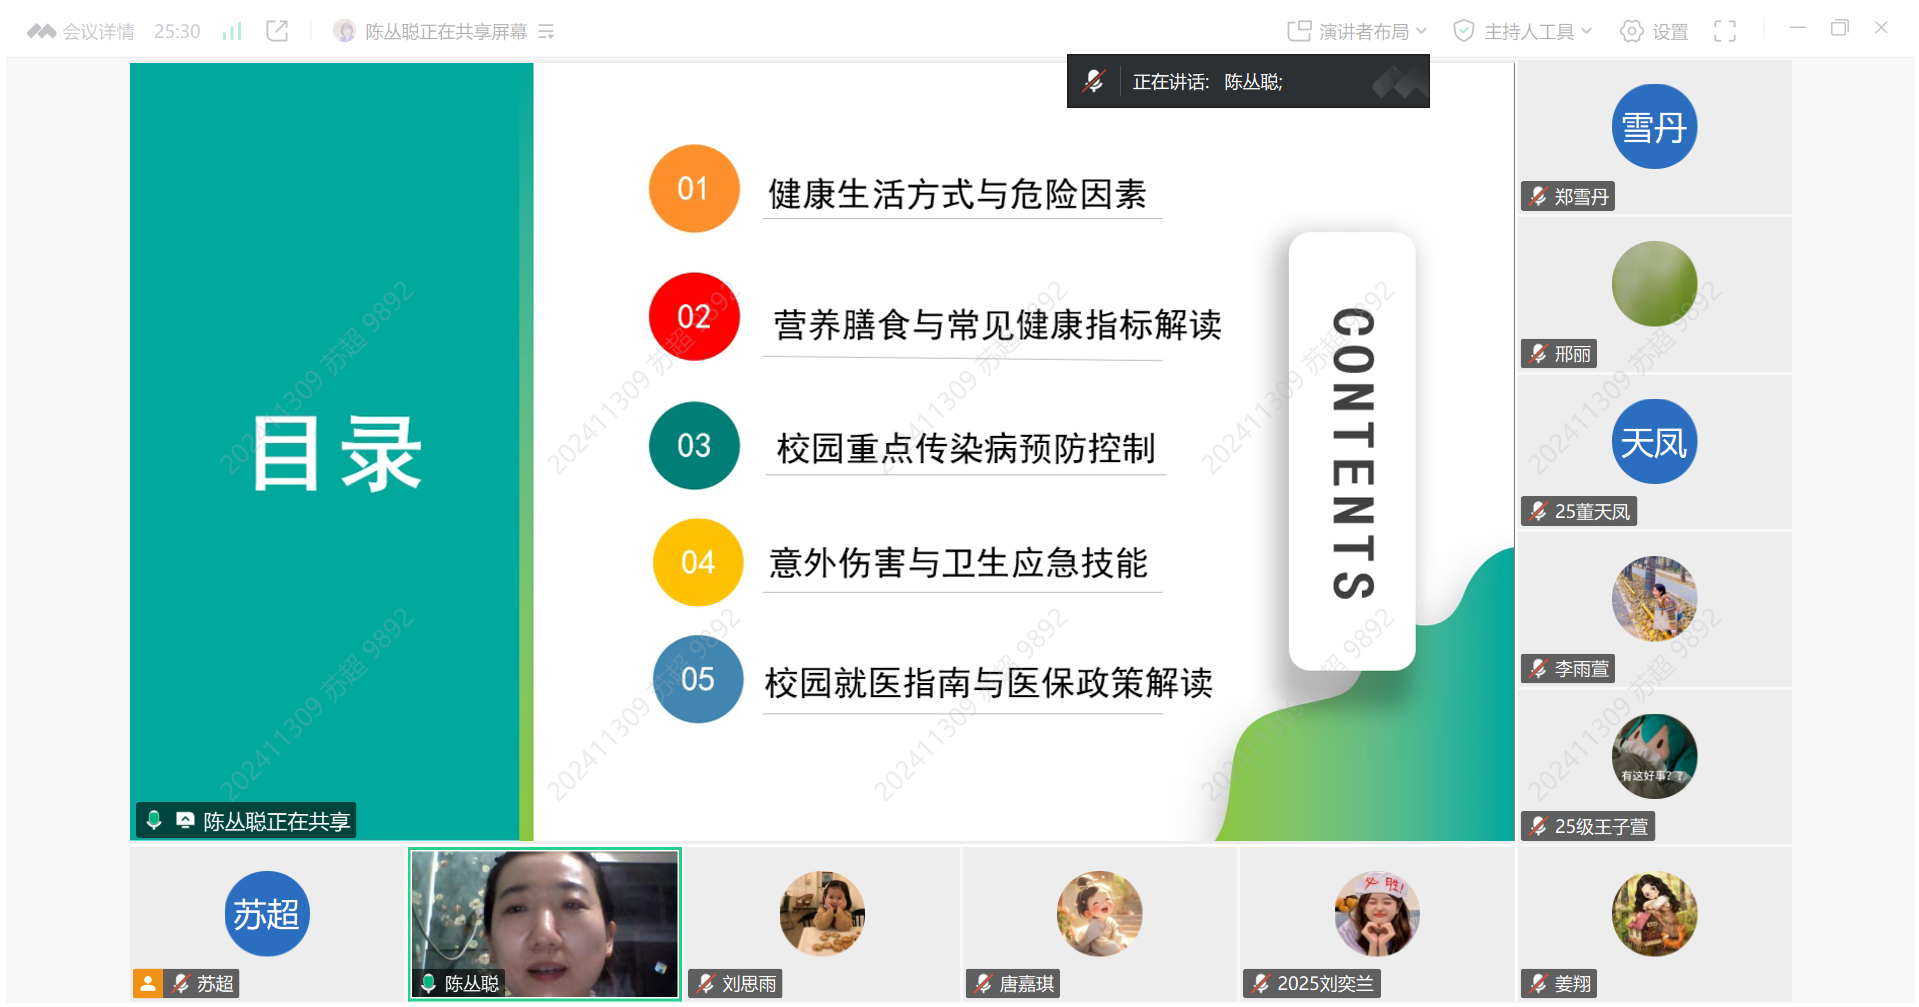Viewport: 1919px width, 1007px height.
Task: Open the 设置 settings menu
Action: coord(1669,32)
